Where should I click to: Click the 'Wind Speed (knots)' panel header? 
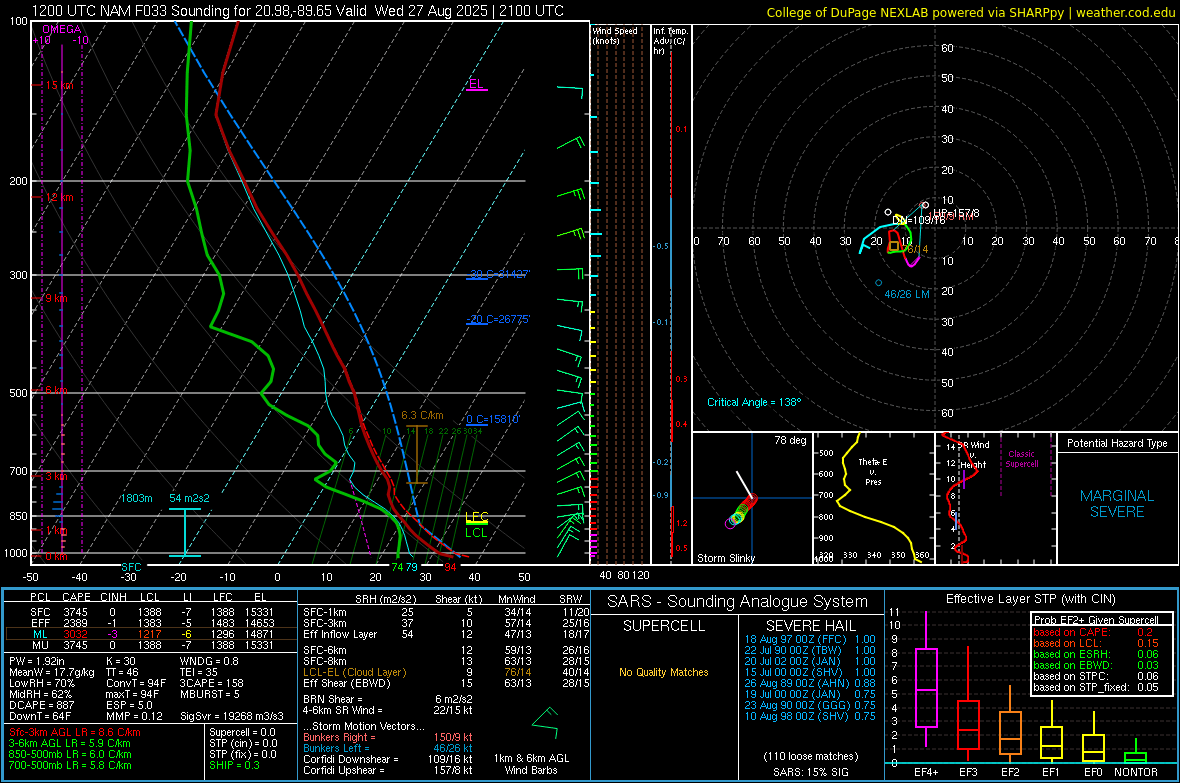click(615, 35)
